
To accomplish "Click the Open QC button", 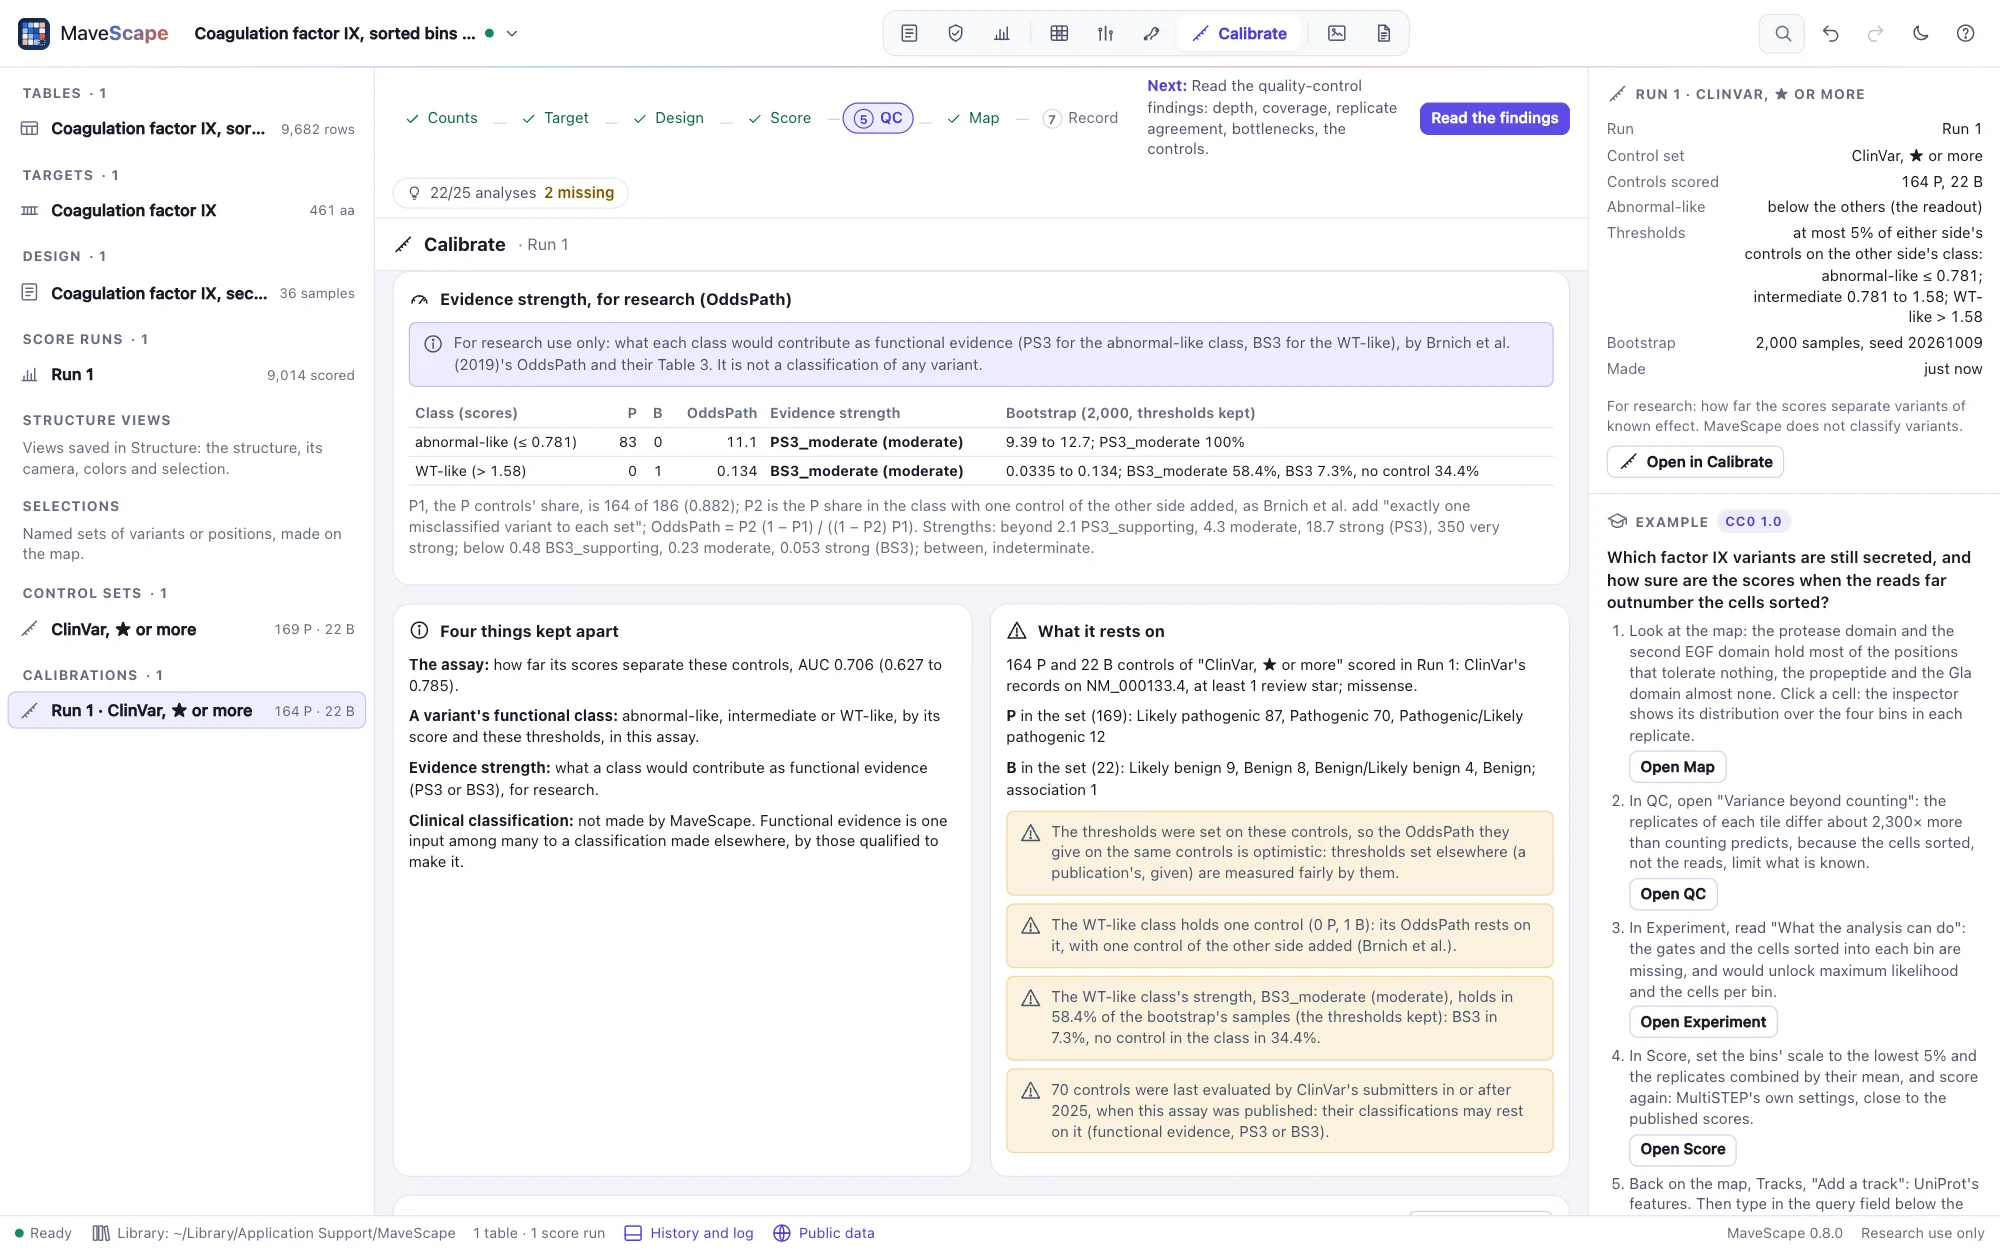I will coord(1673,894).
